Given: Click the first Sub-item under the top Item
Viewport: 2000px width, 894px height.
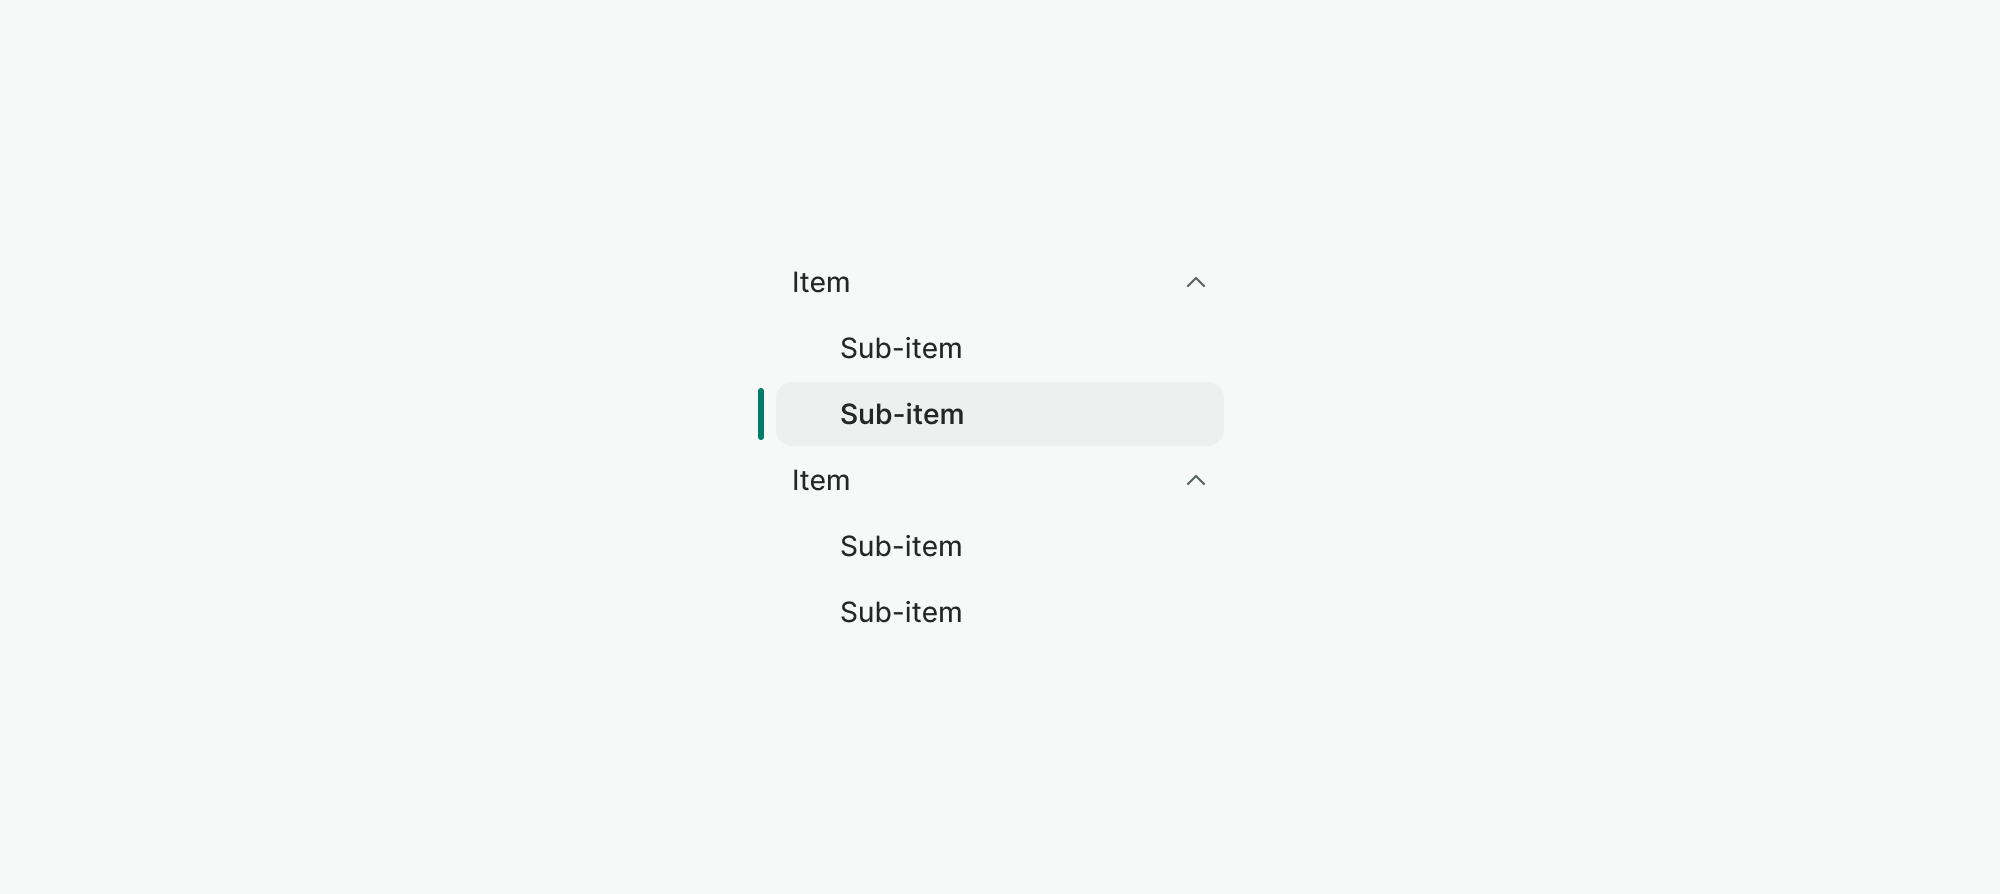Looking at the screenshot, I should pos(900,348).
